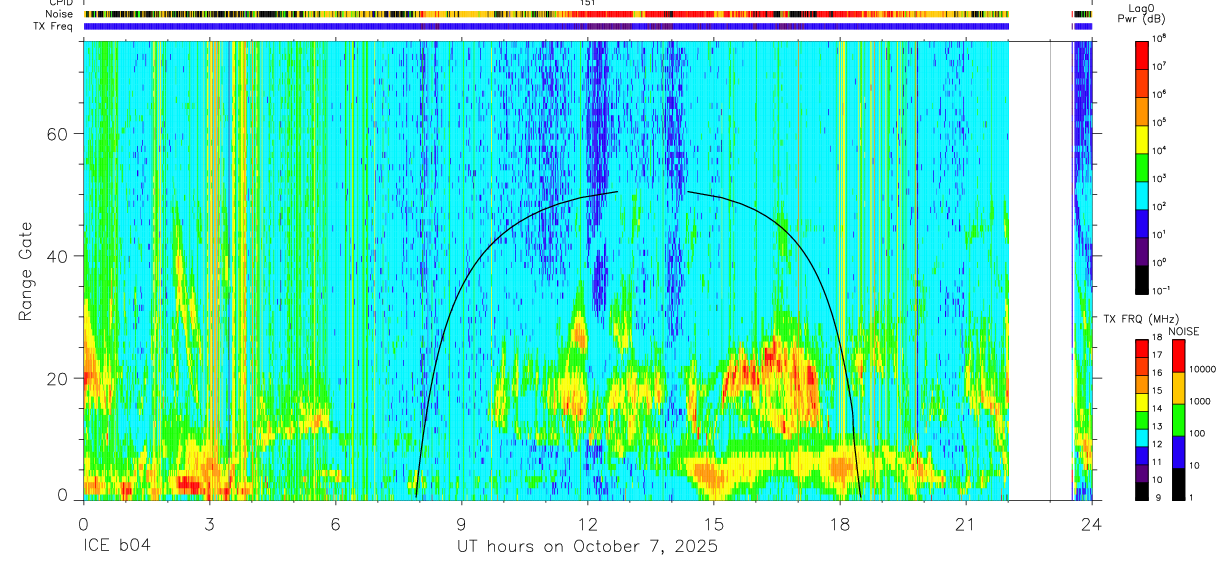Click the "Range Gate" y-axis title
This screenshot has height=567, width=1228.
[x=26, y=272]
